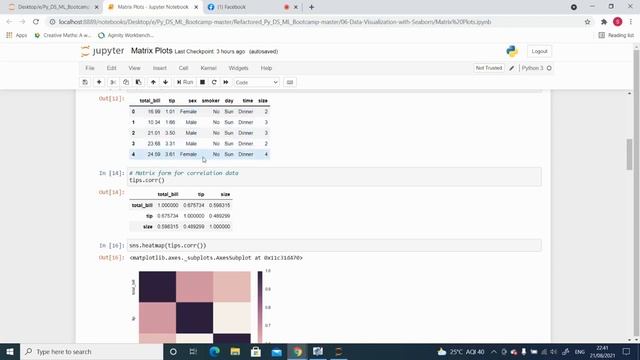Open the Edit menu
Image resolution: width=640 pixels, height=360 pixels.
click(x=111, y=68)
